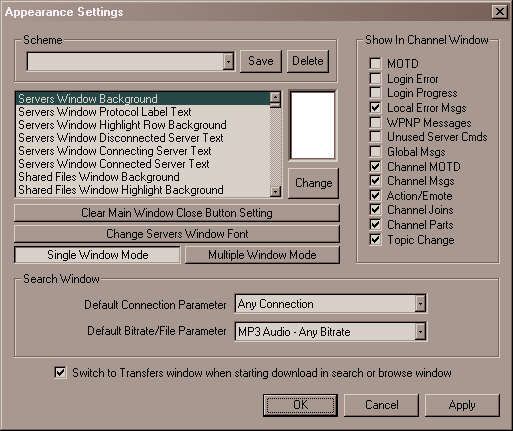Uncheck Switch to Transfers window option
Viewport: 513px width, 431px height.
60,372
